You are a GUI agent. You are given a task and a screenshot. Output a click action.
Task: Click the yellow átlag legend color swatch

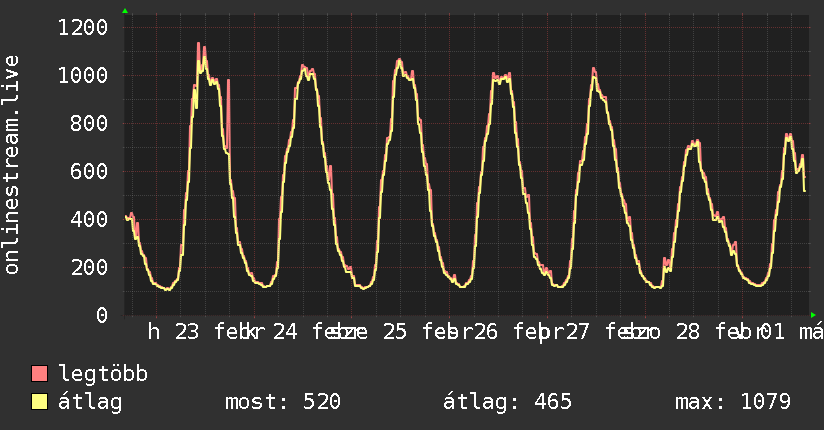tap(40, 402)
